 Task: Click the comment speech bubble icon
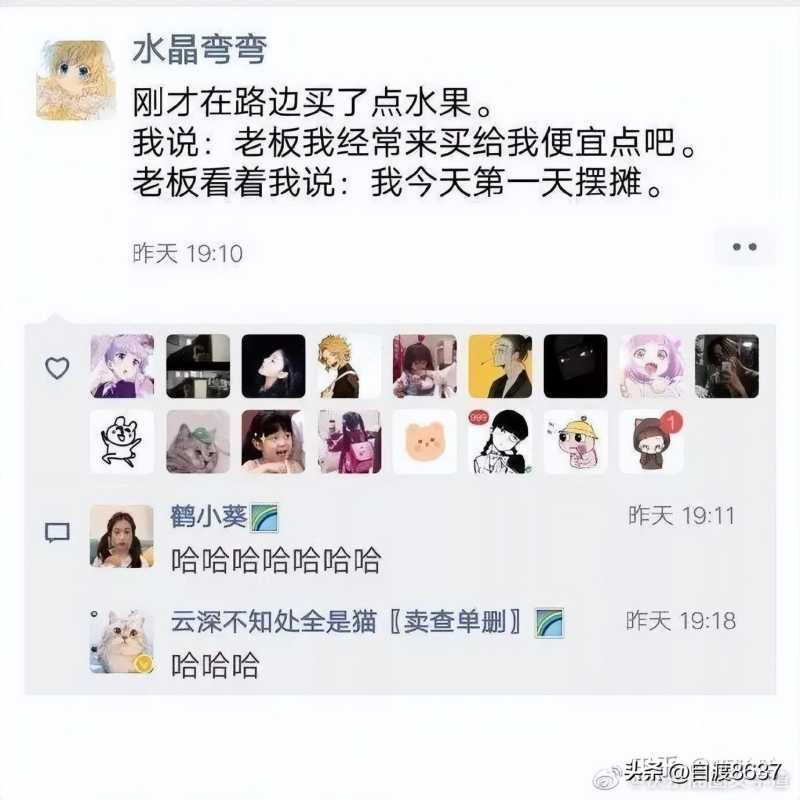pyautogui.click(x=57, y=533)
